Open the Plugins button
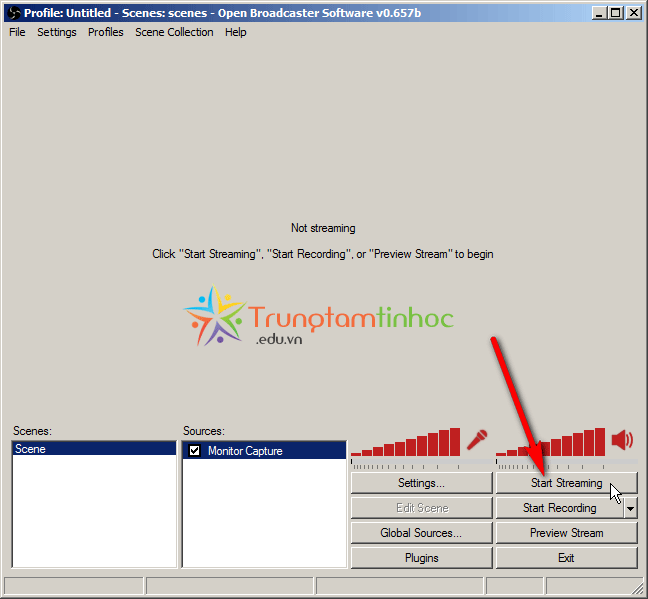 click(x=422, y=558)
